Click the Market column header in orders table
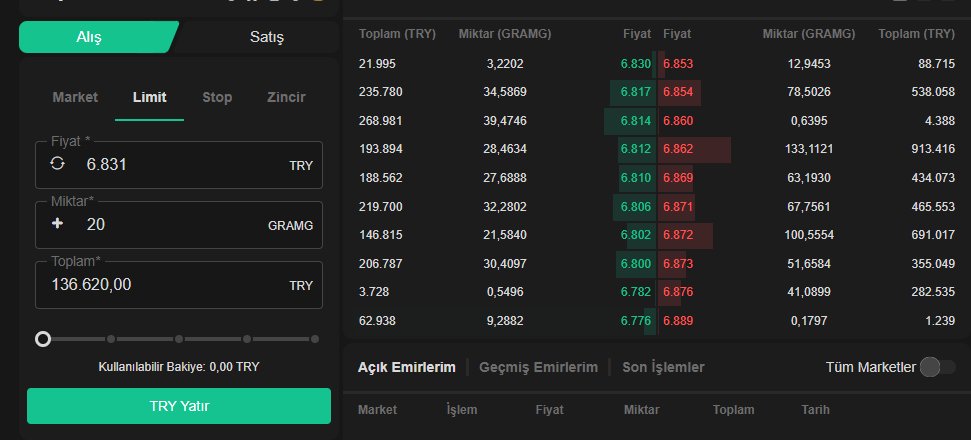 coord(377,410)
